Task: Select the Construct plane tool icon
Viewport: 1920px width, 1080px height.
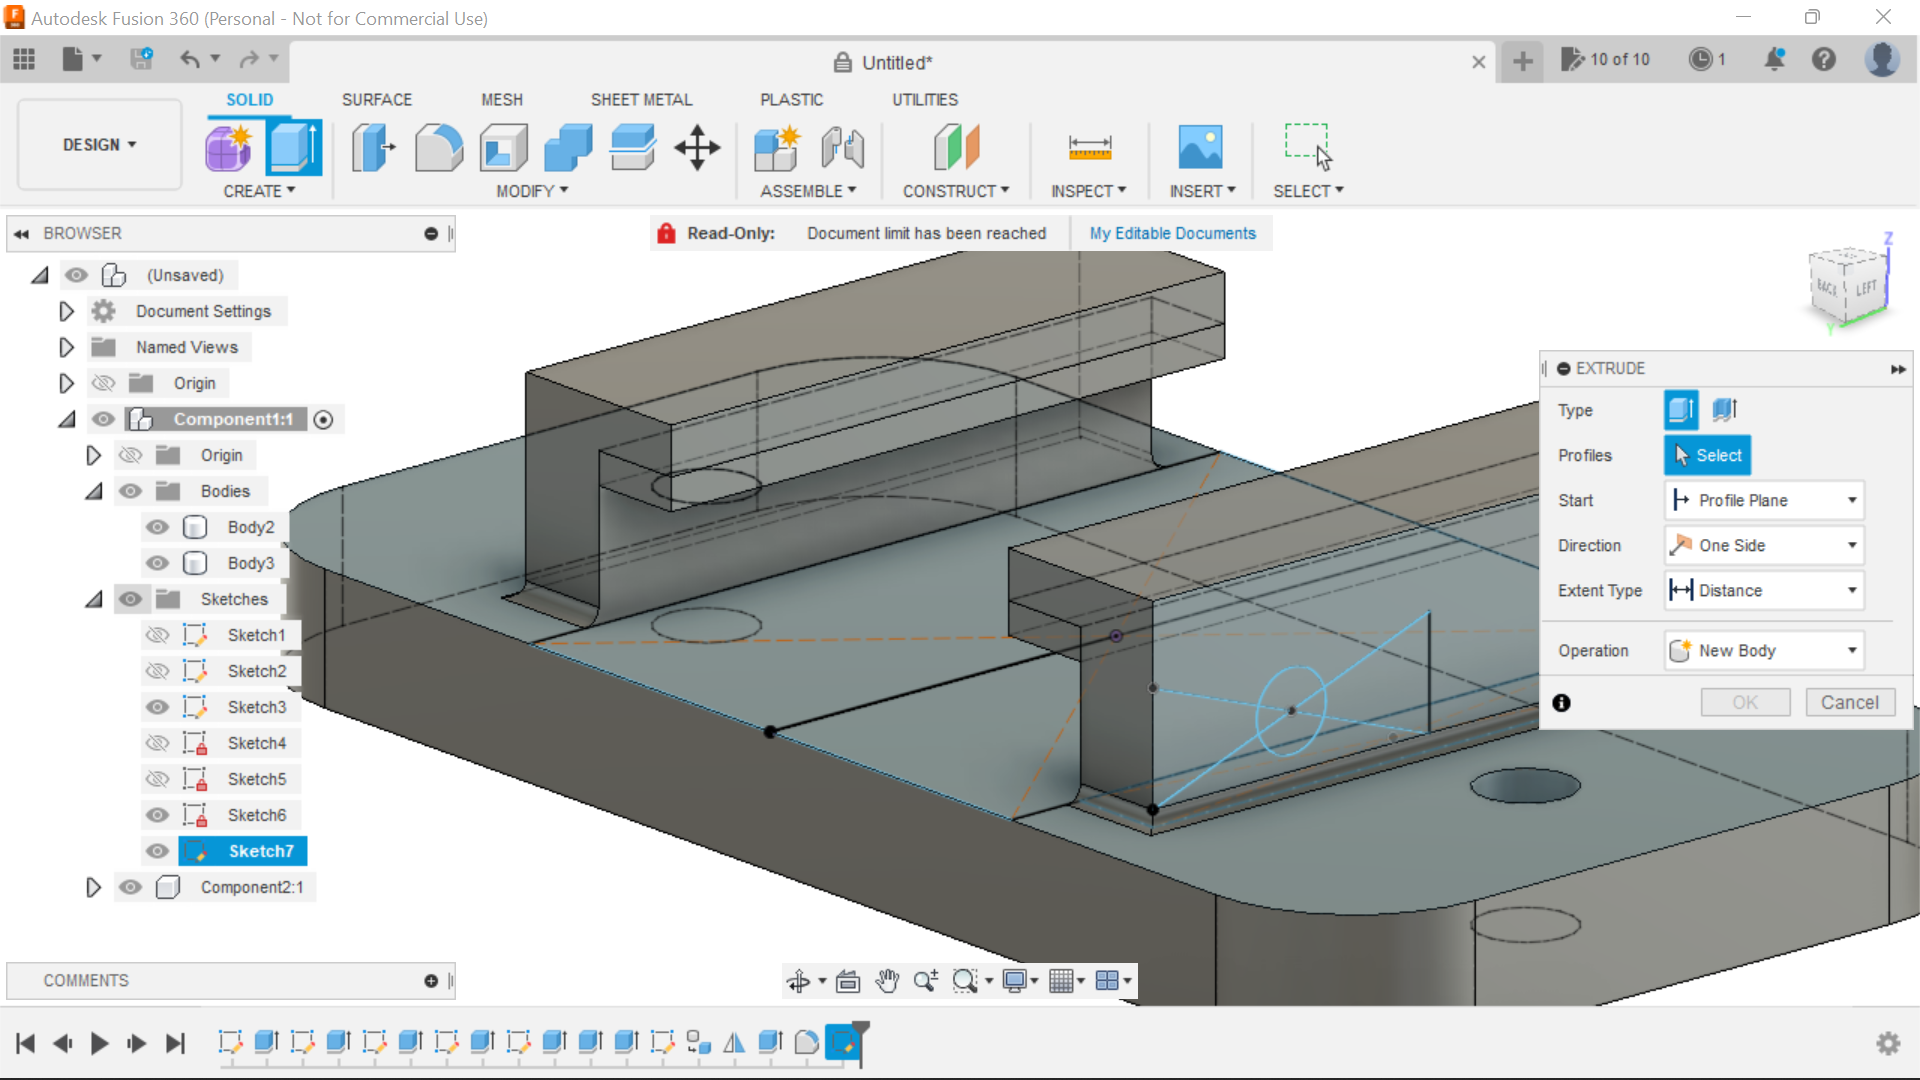Action: (x=955, y=146)
